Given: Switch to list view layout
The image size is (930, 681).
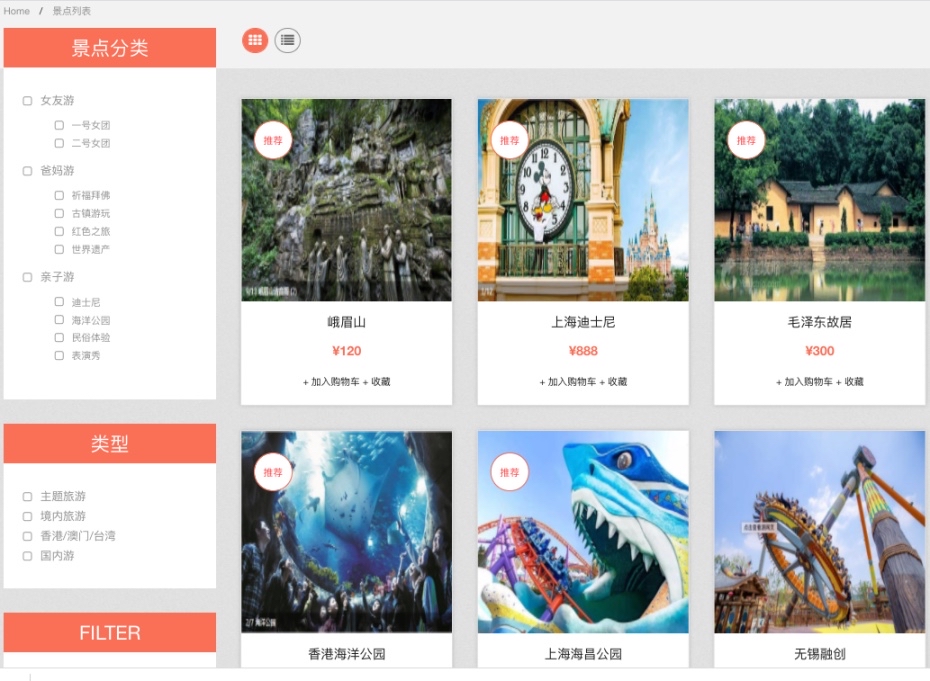Looking at the screenshot, I should pos(288,40).
